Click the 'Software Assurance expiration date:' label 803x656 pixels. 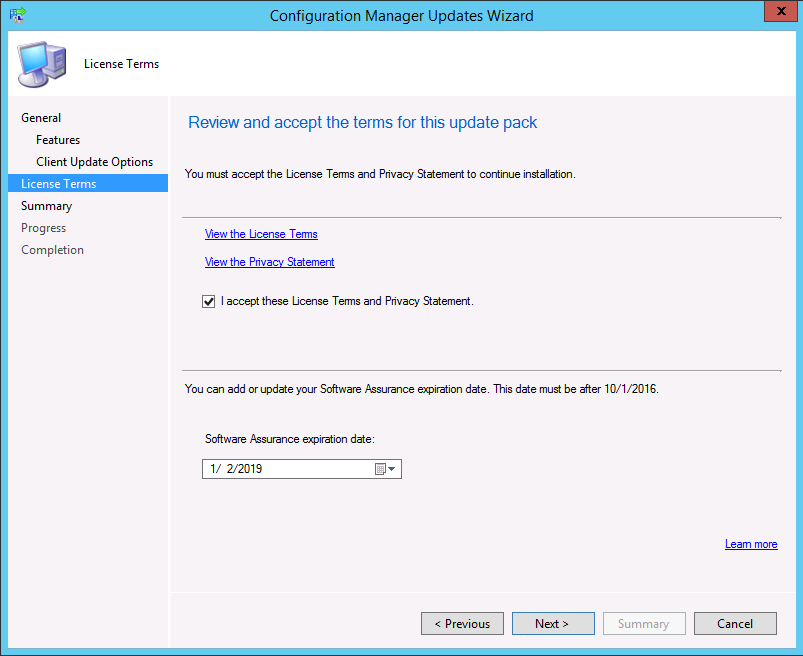coord(290,439)
